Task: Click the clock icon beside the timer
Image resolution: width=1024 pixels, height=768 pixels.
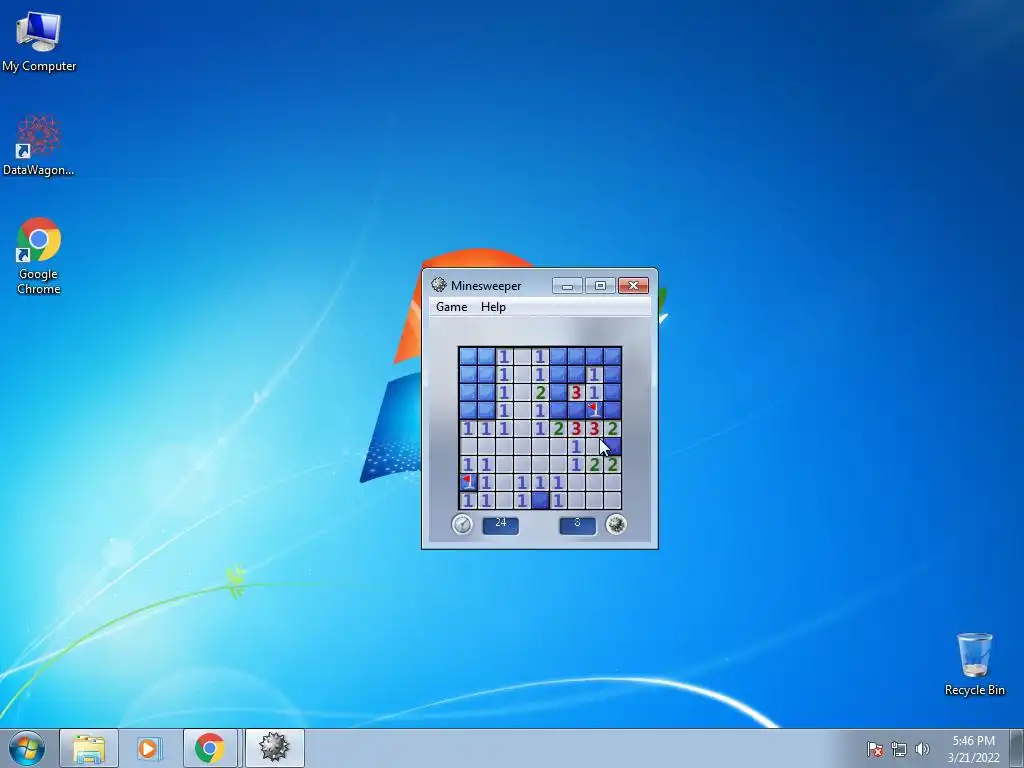Action: (462, 524)
